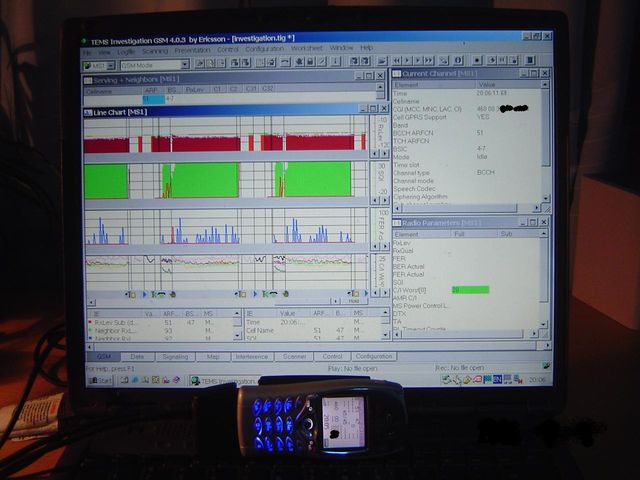Click the solid dark square icon at toolbar end
Screen dimensions: 640x480
point(530,60)
